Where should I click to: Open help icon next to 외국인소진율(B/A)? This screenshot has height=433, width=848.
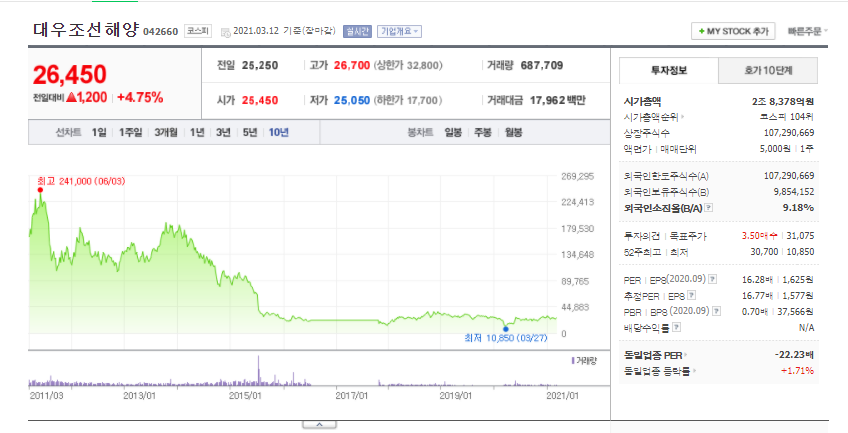[709, 208]
